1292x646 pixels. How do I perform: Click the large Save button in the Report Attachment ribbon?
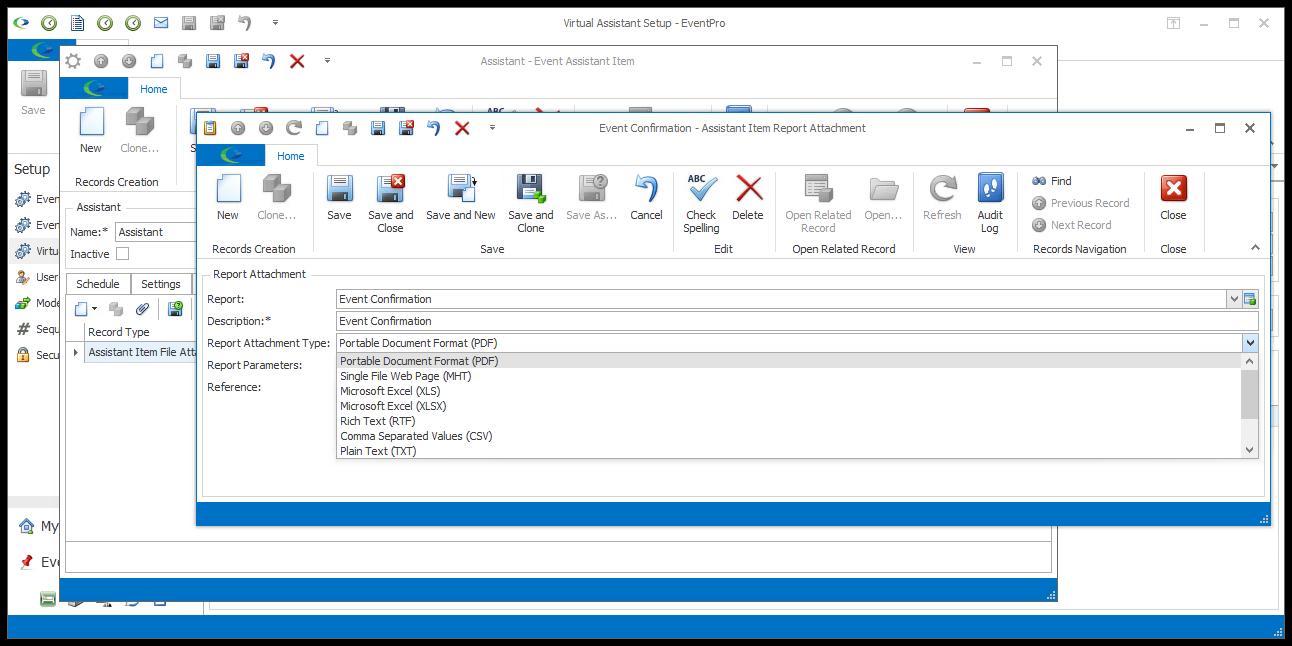[339, 197]
